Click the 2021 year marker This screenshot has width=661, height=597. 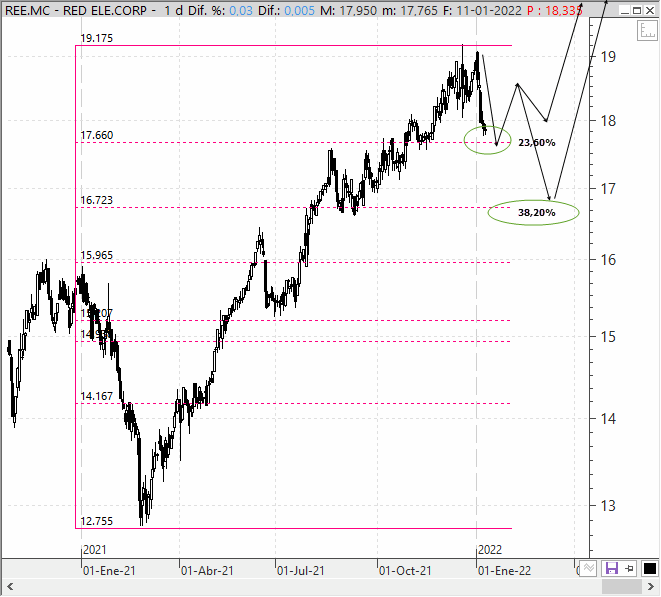(94, 550)
